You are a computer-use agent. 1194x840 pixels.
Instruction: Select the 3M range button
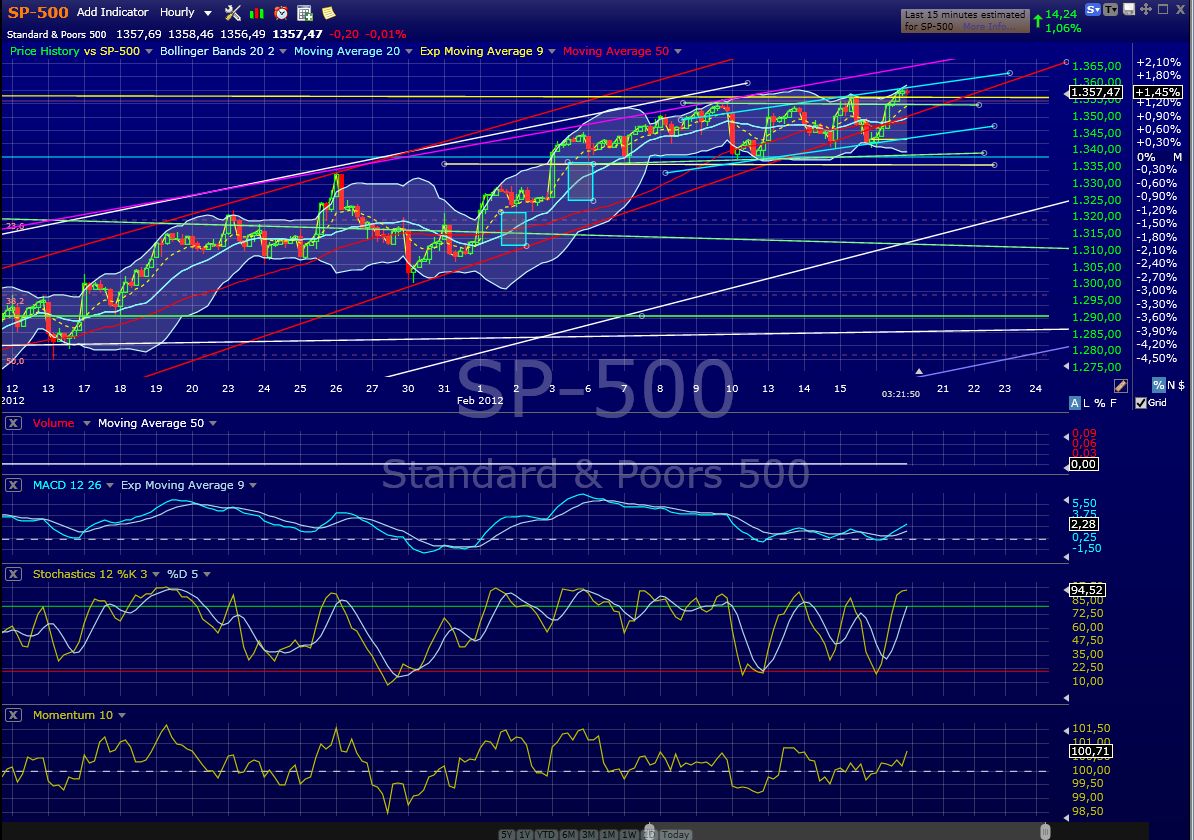click(x=588, y=835)
